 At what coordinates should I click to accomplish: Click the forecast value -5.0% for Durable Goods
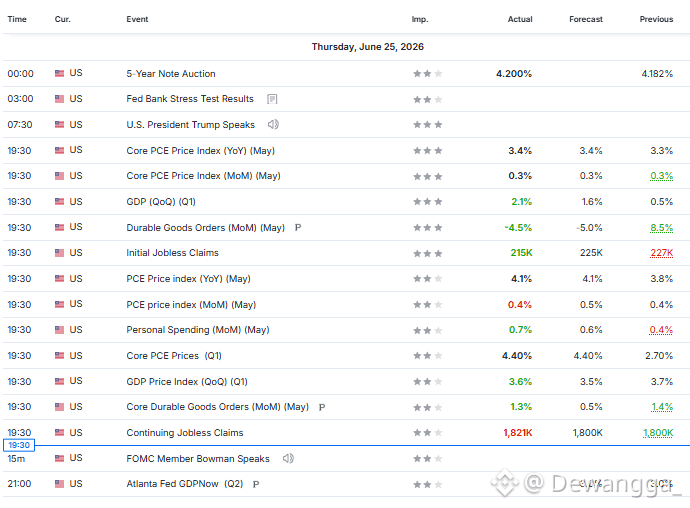pyautogui.click(x=589, y=228)
